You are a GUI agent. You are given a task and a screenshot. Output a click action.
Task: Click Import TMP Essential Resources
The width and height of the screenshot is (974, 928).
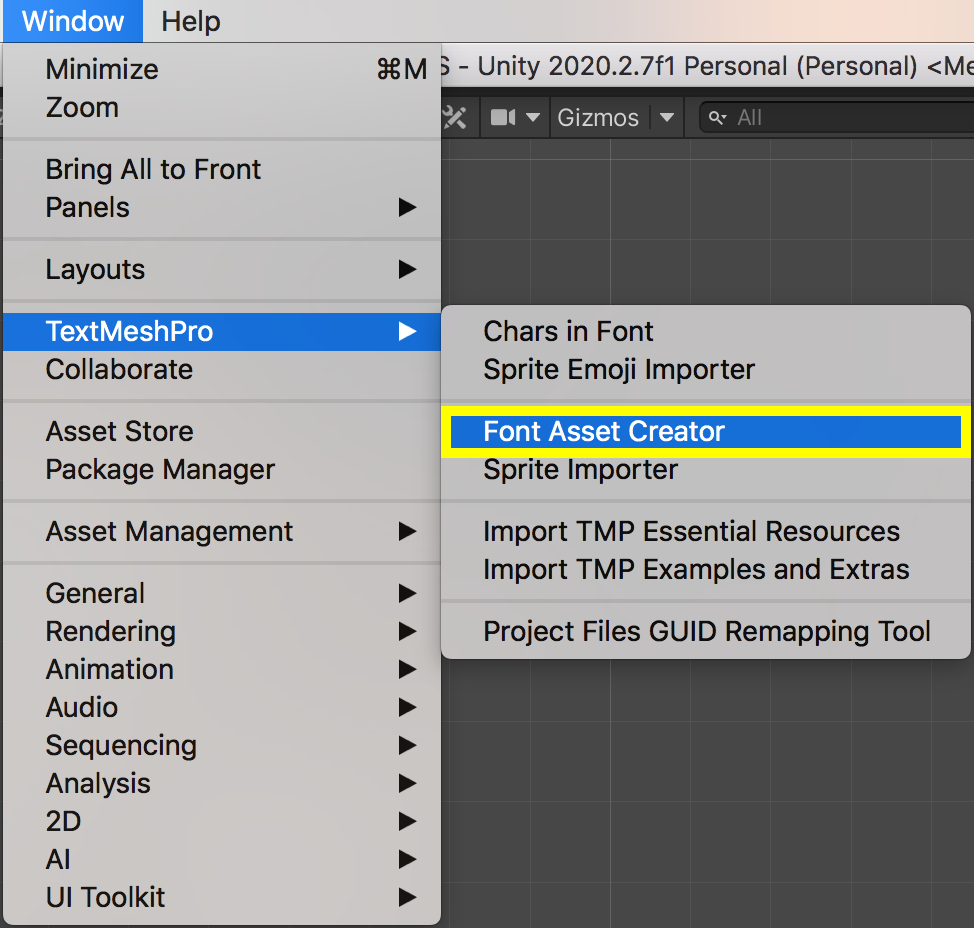706,532
